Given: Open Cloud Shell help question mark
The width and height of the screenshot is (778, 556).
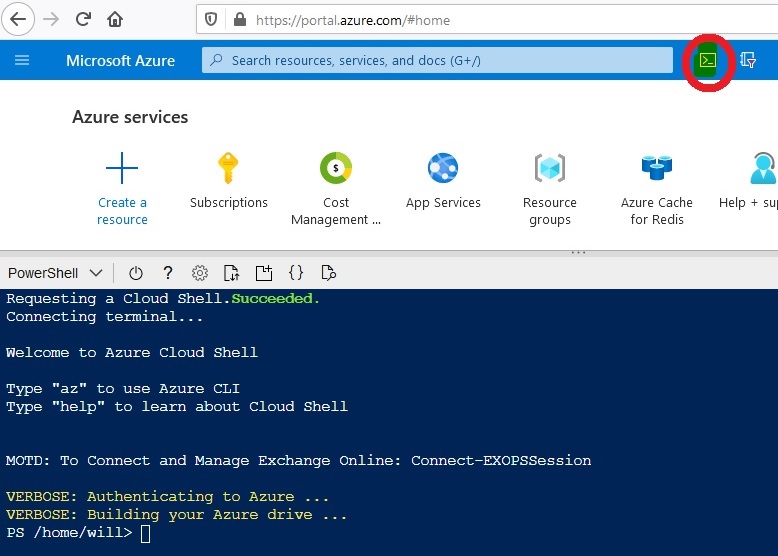Looking at the screenshot, I should [x=168, y=273].
